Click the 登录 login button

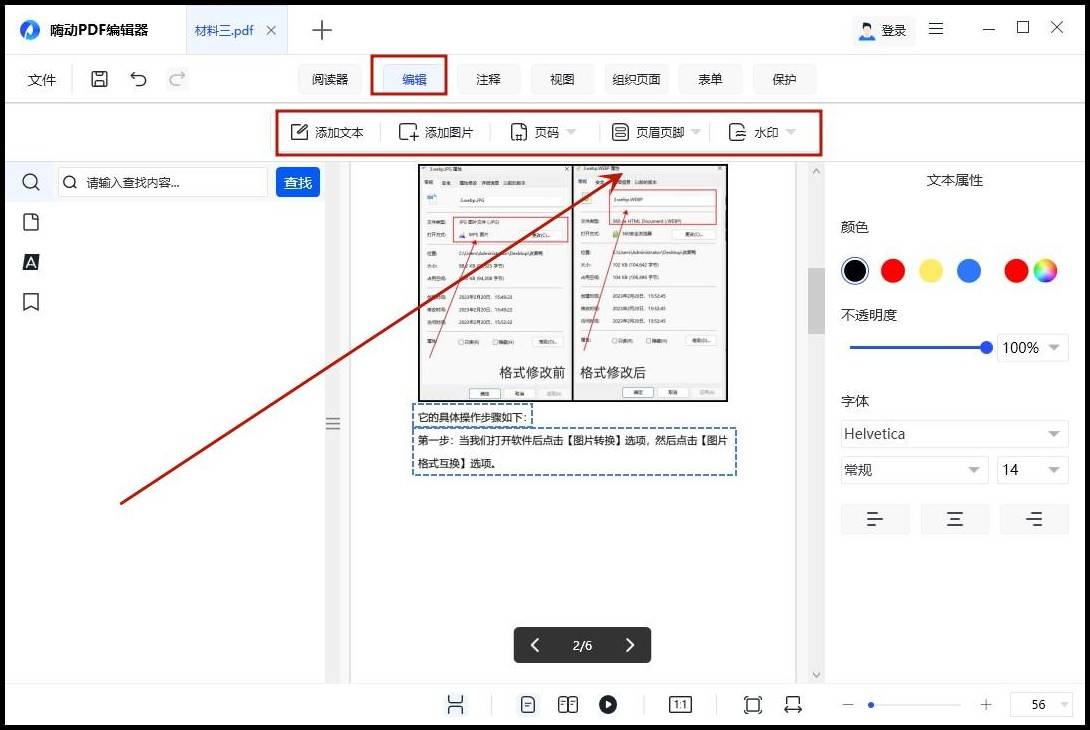[883, 31]
